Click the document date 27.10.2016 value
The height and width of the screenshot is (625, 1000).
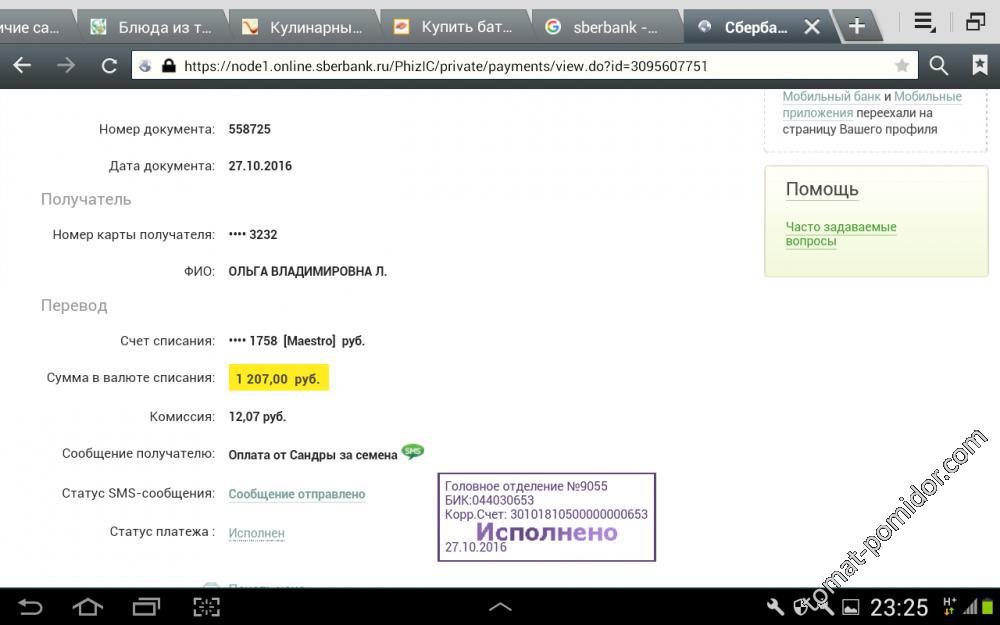[260, 166]
